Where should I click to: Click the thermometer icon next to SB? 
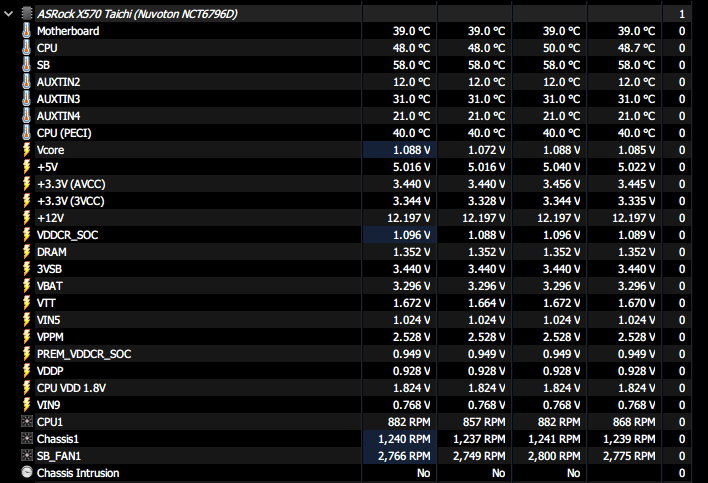pyautogui.click(x=27, y=65)
